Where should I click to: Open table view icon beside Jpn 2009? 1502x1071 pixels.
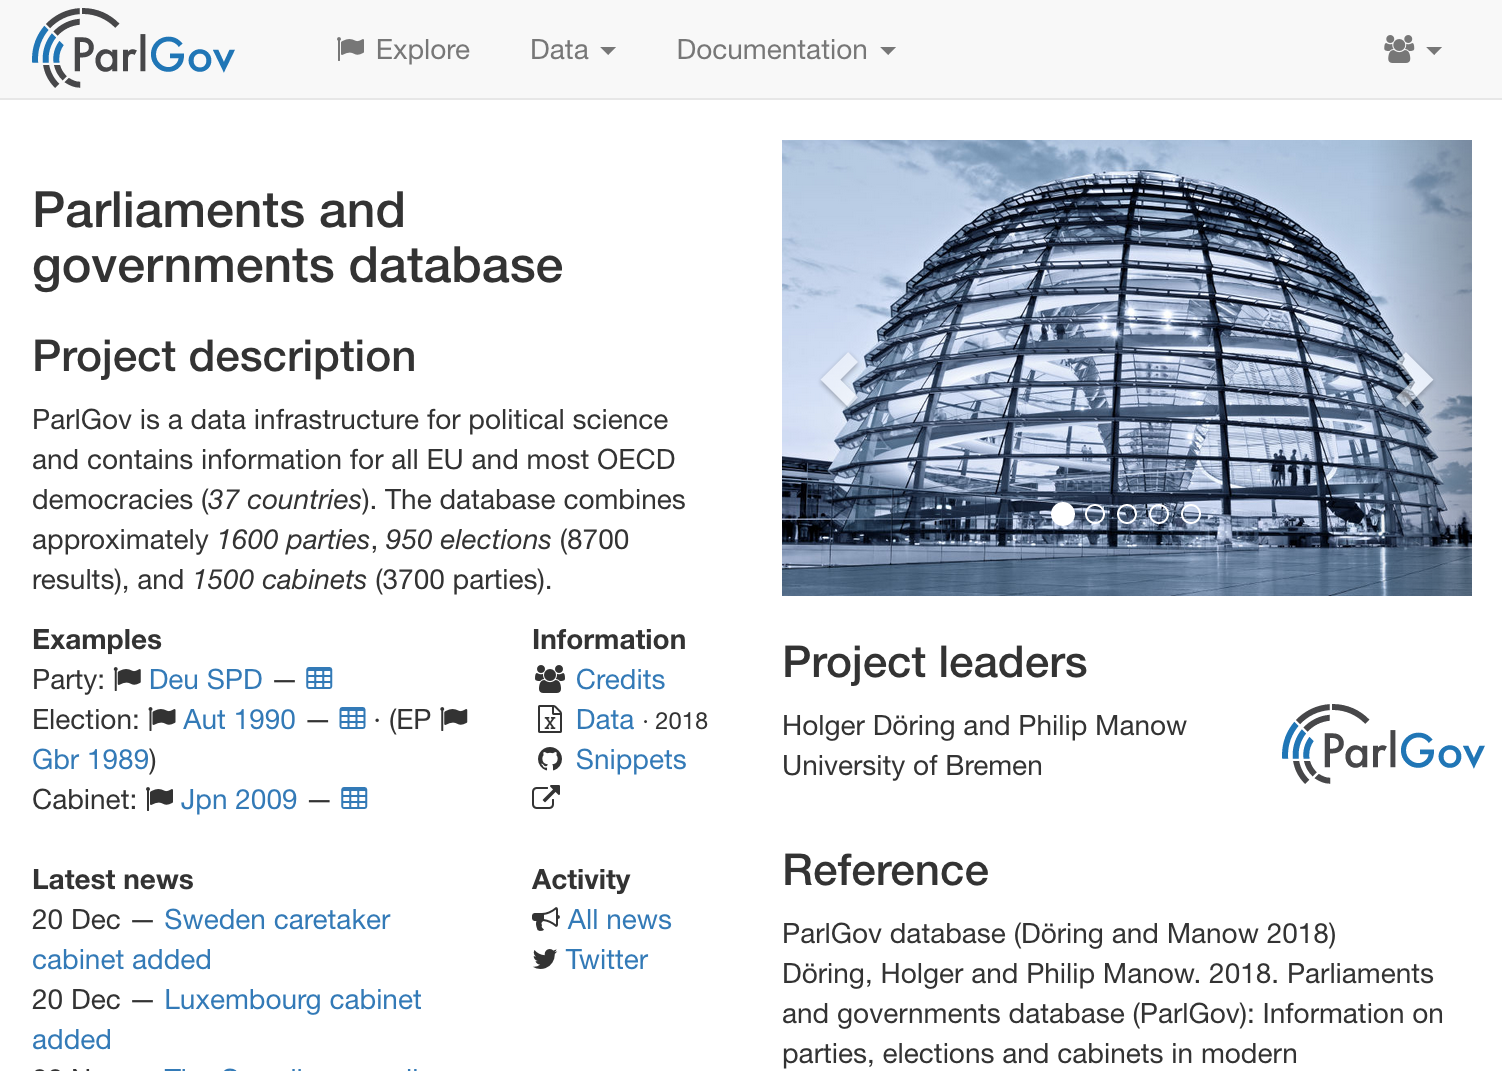tap(355, 798)
